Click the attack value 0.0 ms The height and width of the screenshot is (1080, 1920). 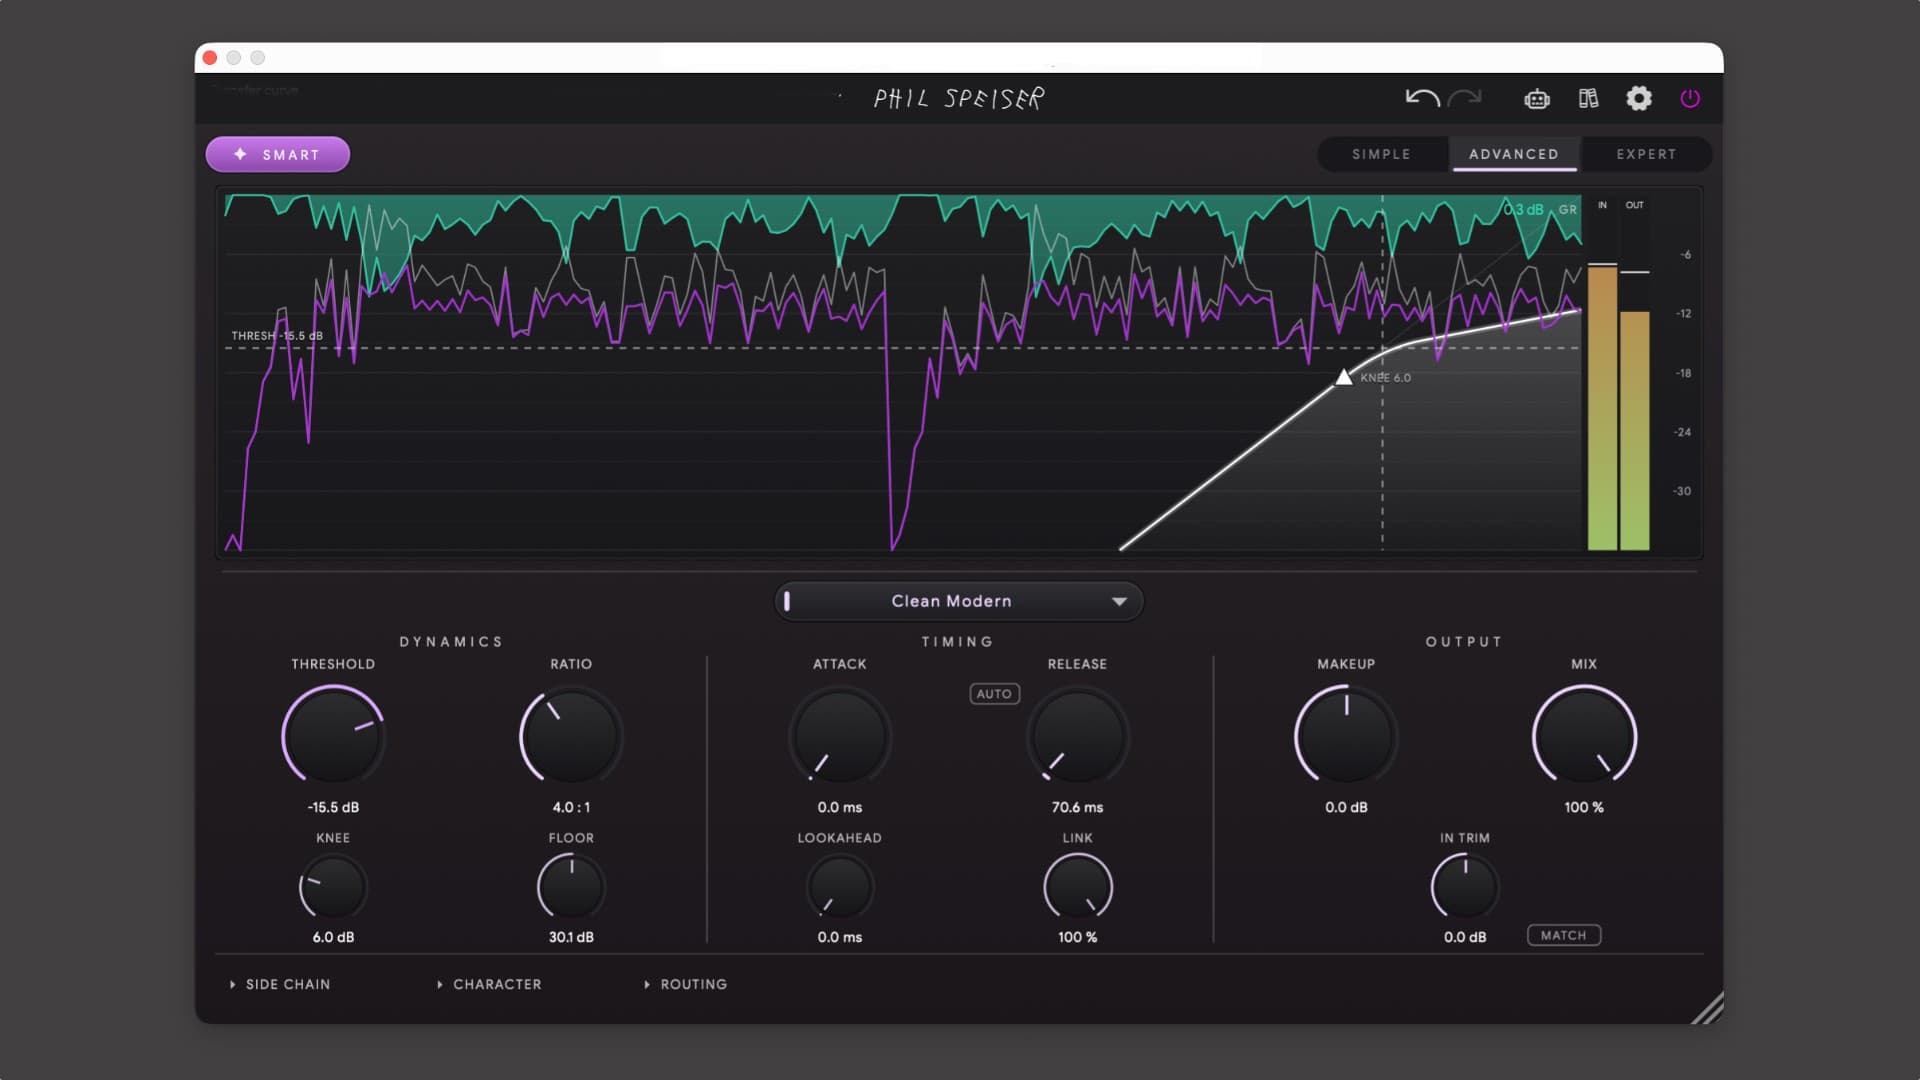[840, 807]
